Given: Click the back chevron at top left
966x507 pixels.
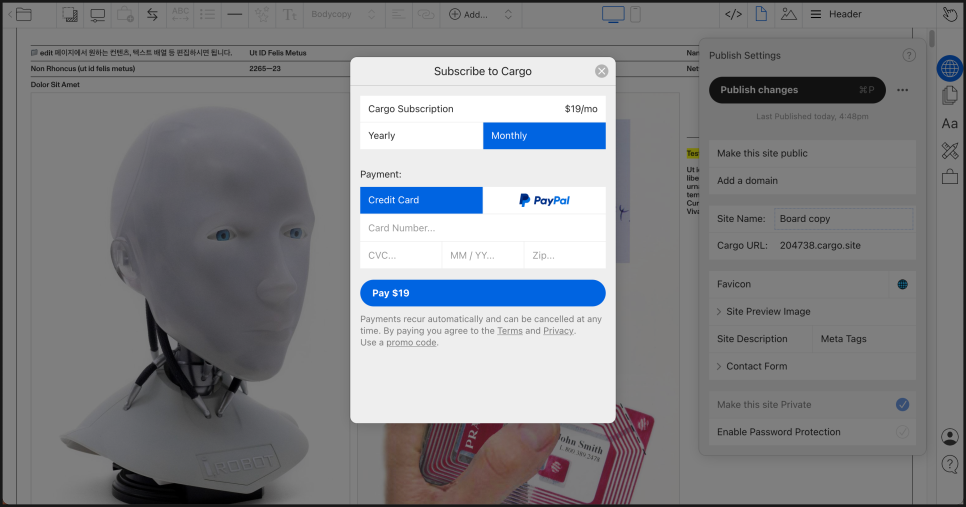Looking at the screenshot, I should point(10,14).
